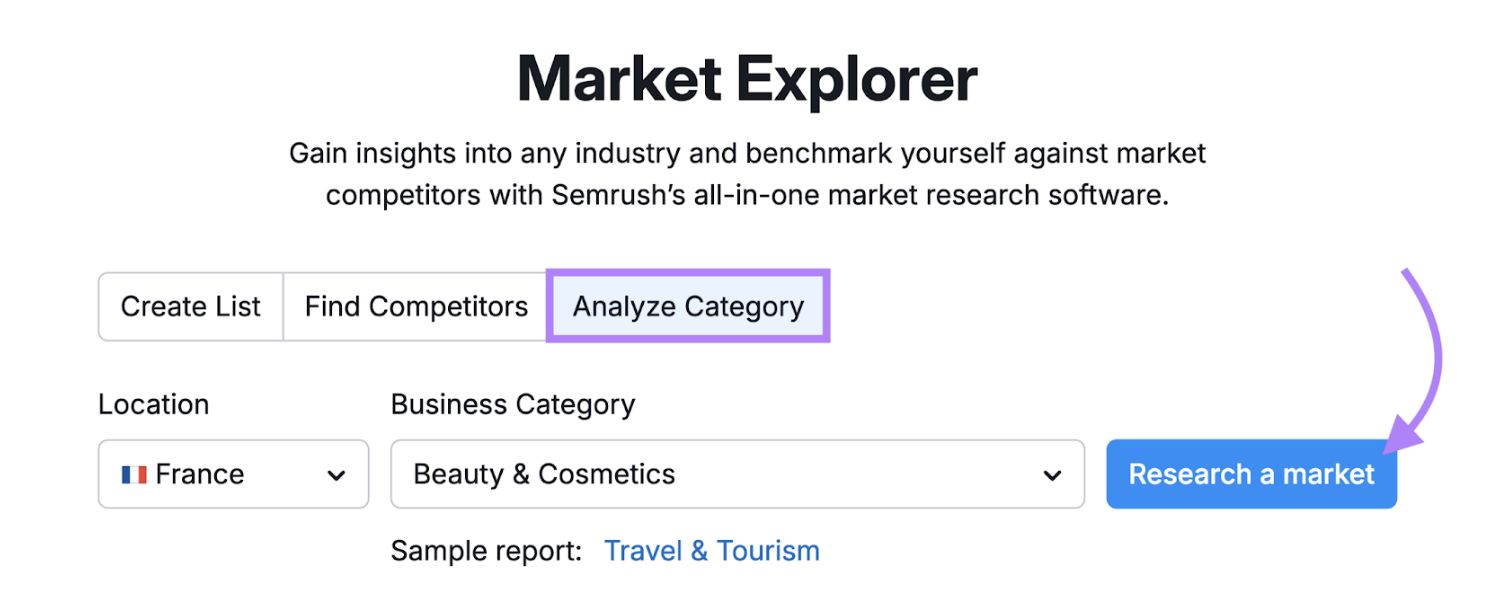Click the Beauty & Cosmetics field text

(545, 474)
